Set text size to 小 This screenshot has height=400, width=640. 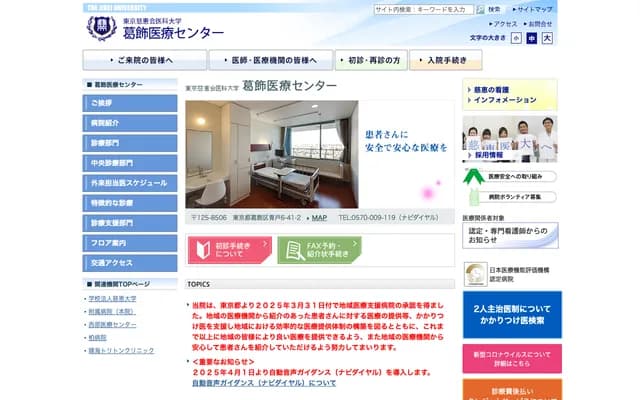(516, 38)
